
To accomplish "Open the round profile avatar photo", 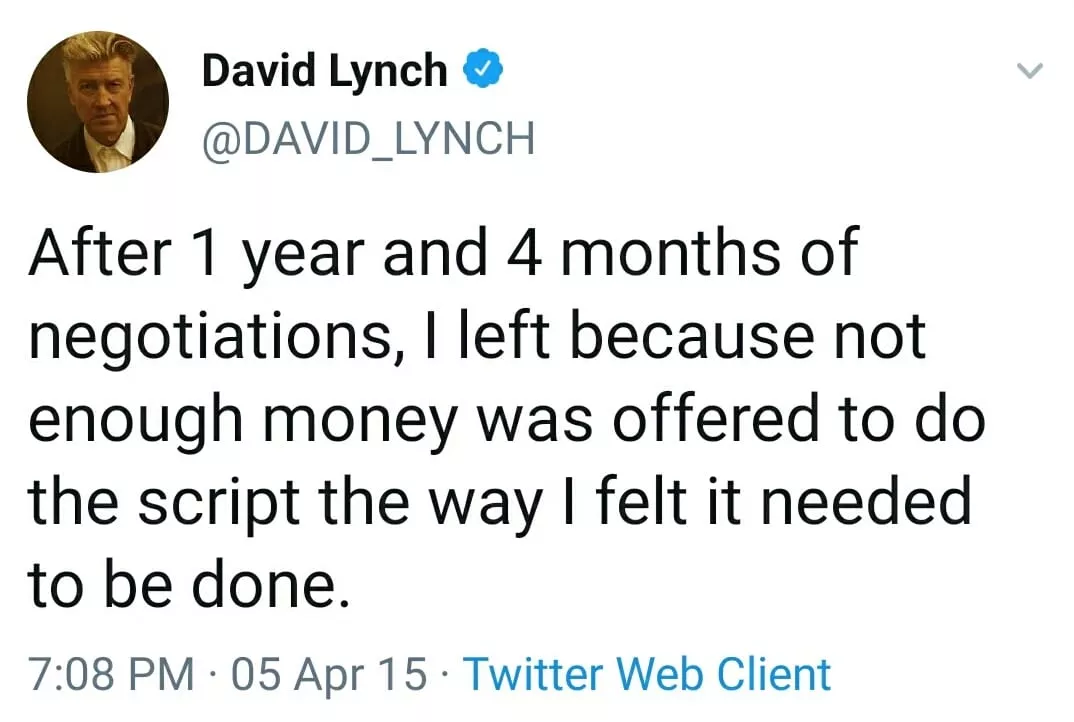I will pos(97,102).
